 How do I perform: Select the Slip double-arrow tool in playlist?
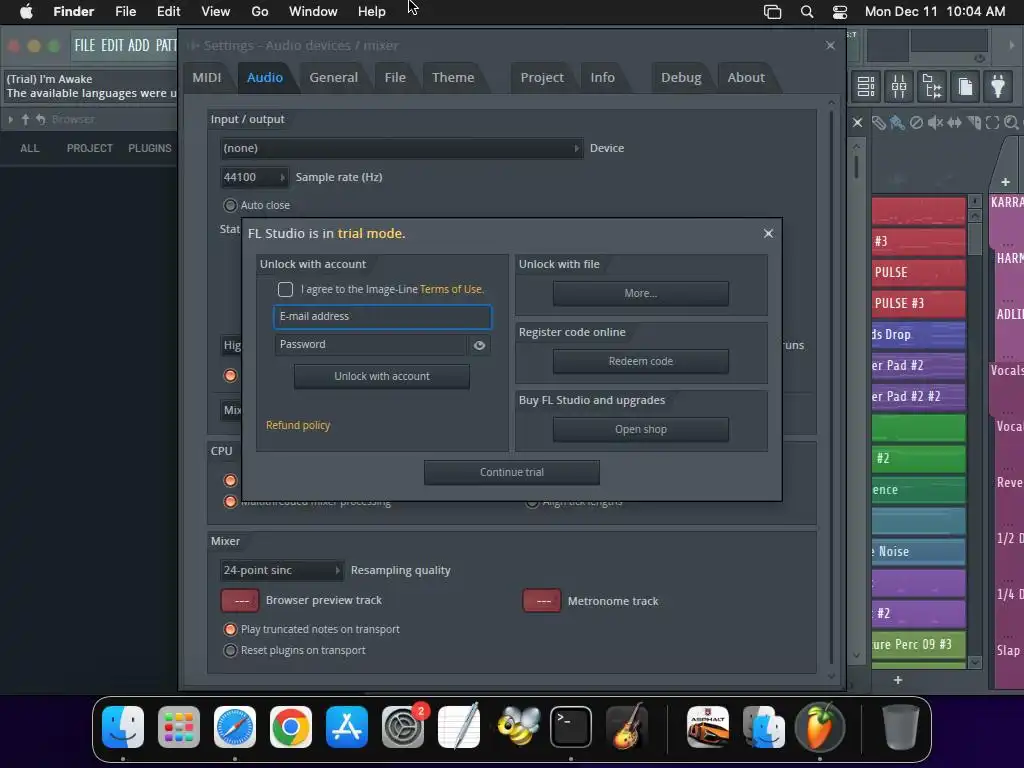tap(954, 123)
